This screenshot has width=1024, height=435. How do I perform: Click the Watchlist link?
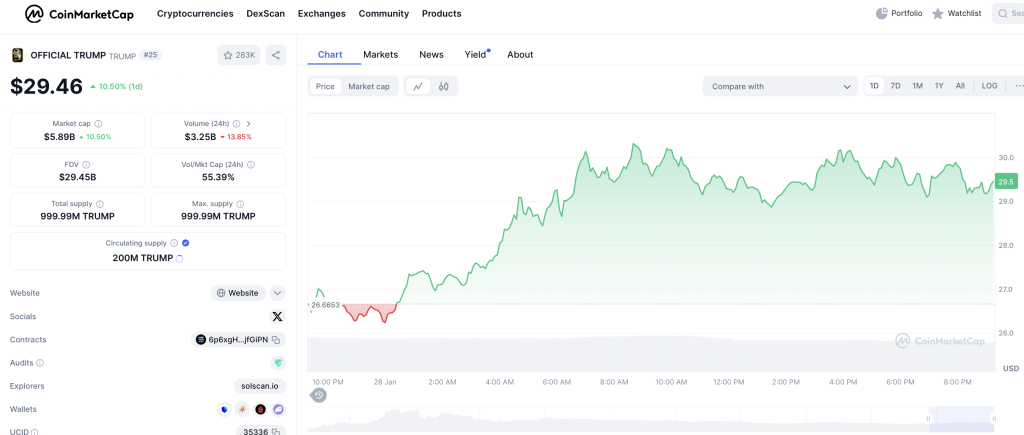(965, 13)
